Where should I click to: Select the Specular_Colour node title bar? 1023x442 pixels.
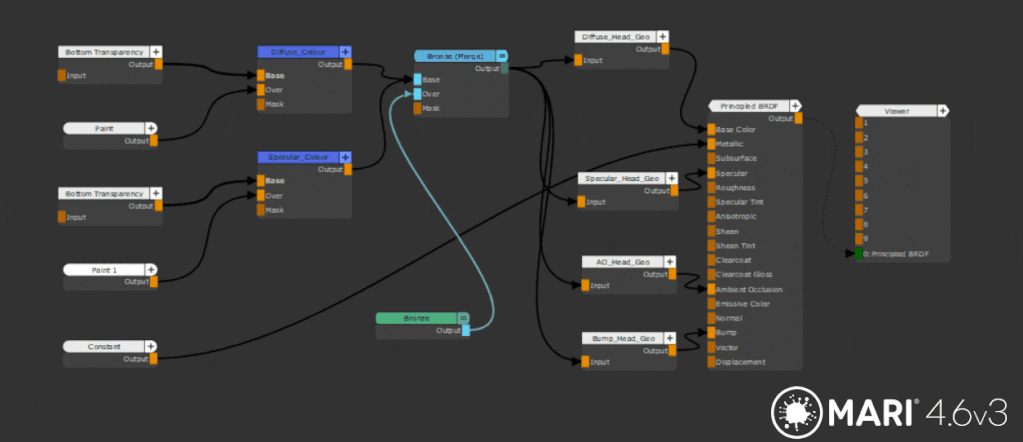298,157
